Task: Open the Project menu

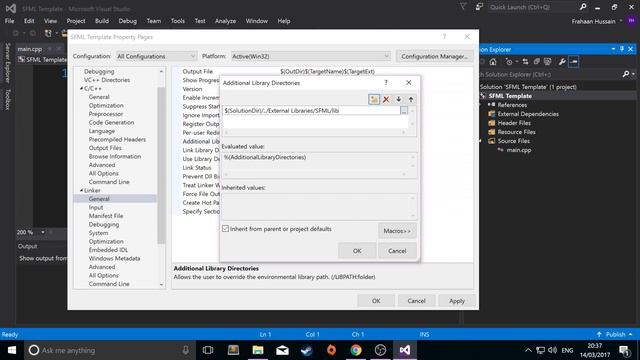Action: pyautogui.click(x=76, y=21)
